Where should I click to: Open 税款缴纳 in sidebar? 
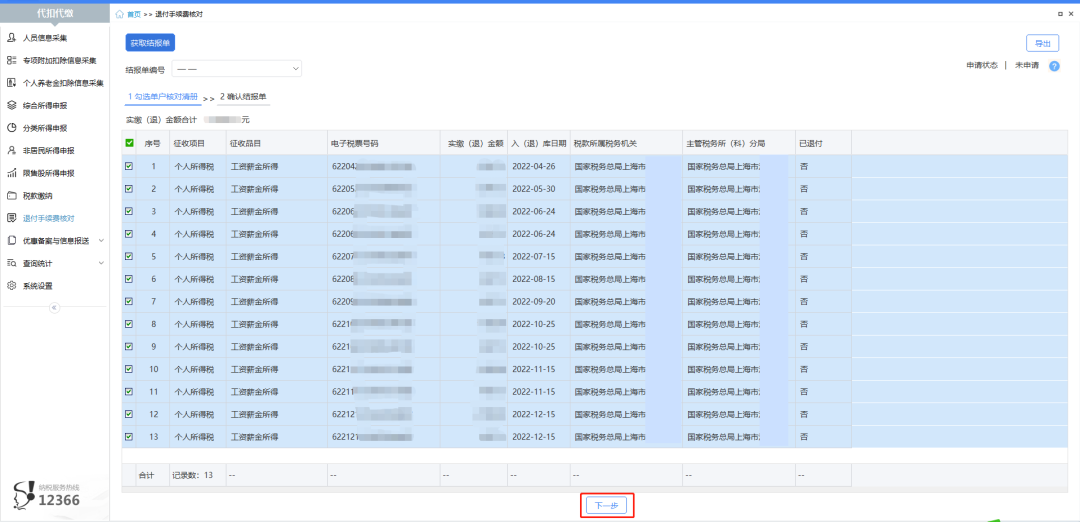38,196
